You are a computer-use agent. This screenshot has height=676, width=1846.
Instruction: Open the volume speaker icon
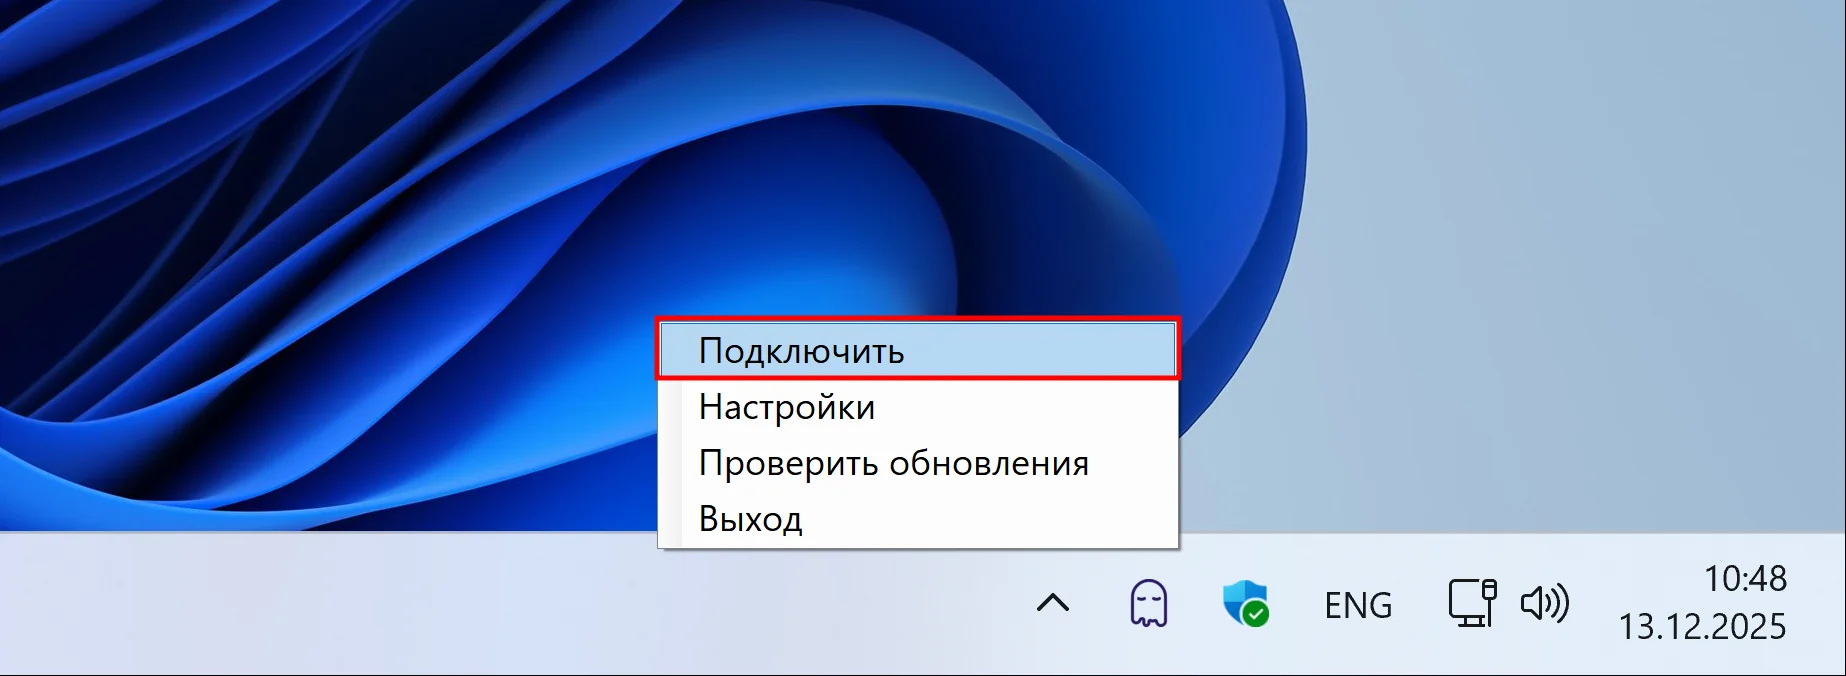(x=1544, y=604)
